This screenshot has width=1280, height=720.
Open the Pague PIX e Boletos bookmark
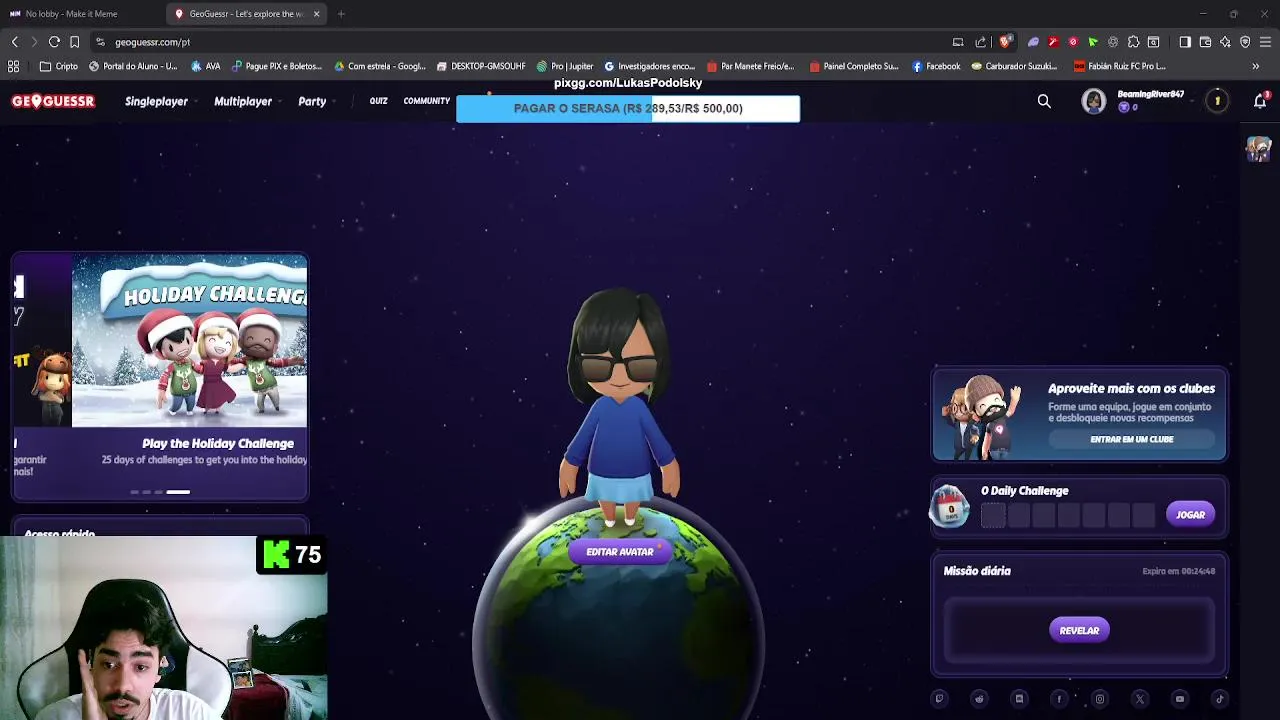click(x=277, y=66)
